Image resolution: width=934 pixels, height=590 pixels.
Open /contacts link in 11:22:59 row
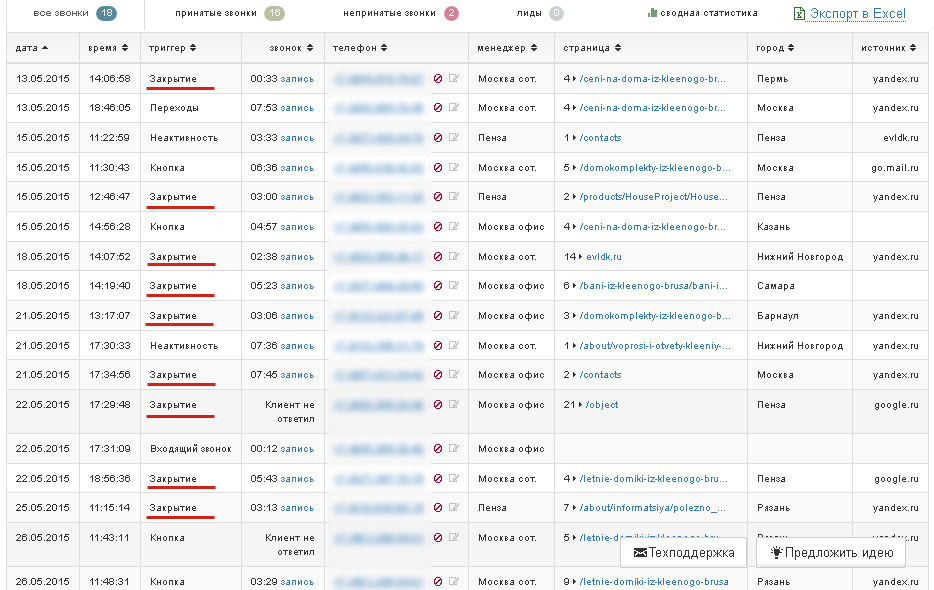[600, 138]
